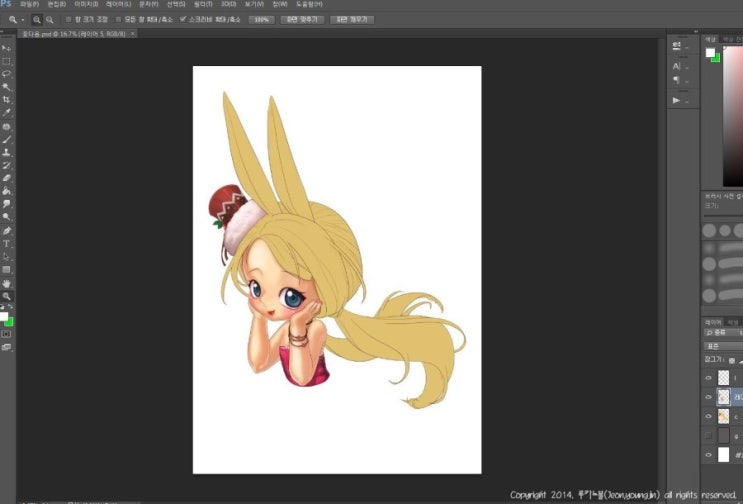Open the Actions panel play icon

[x=677, y=100]
